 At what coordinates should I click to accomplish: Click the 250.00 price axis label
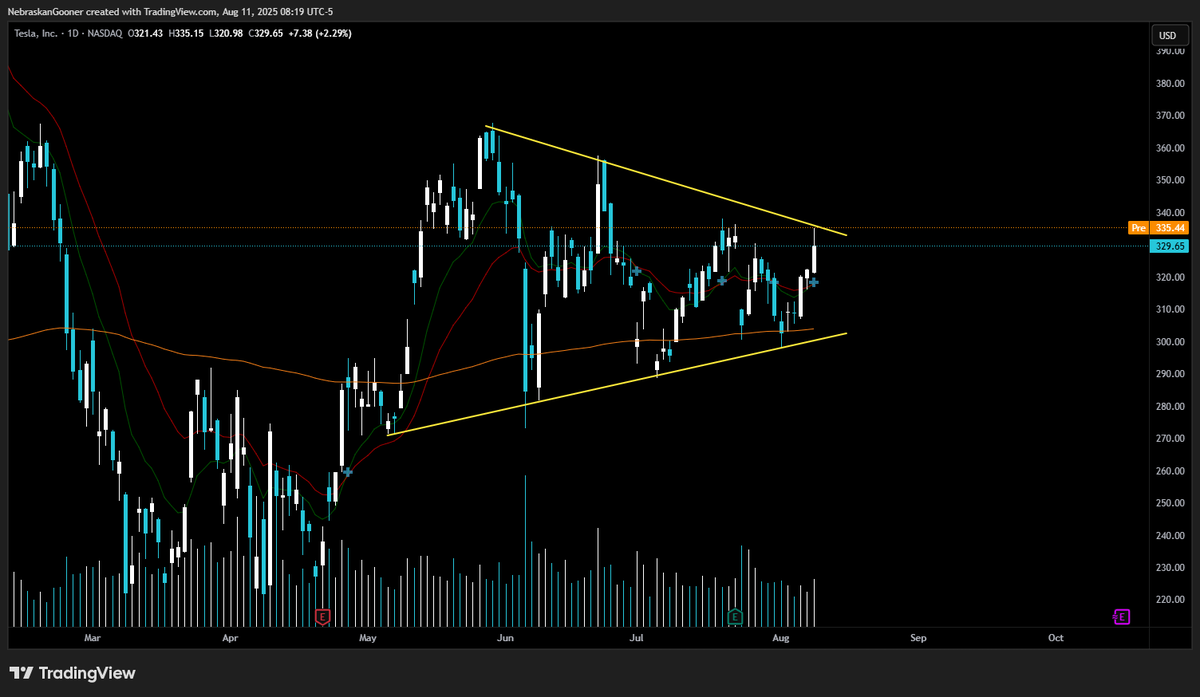[x=1169, y=503]
